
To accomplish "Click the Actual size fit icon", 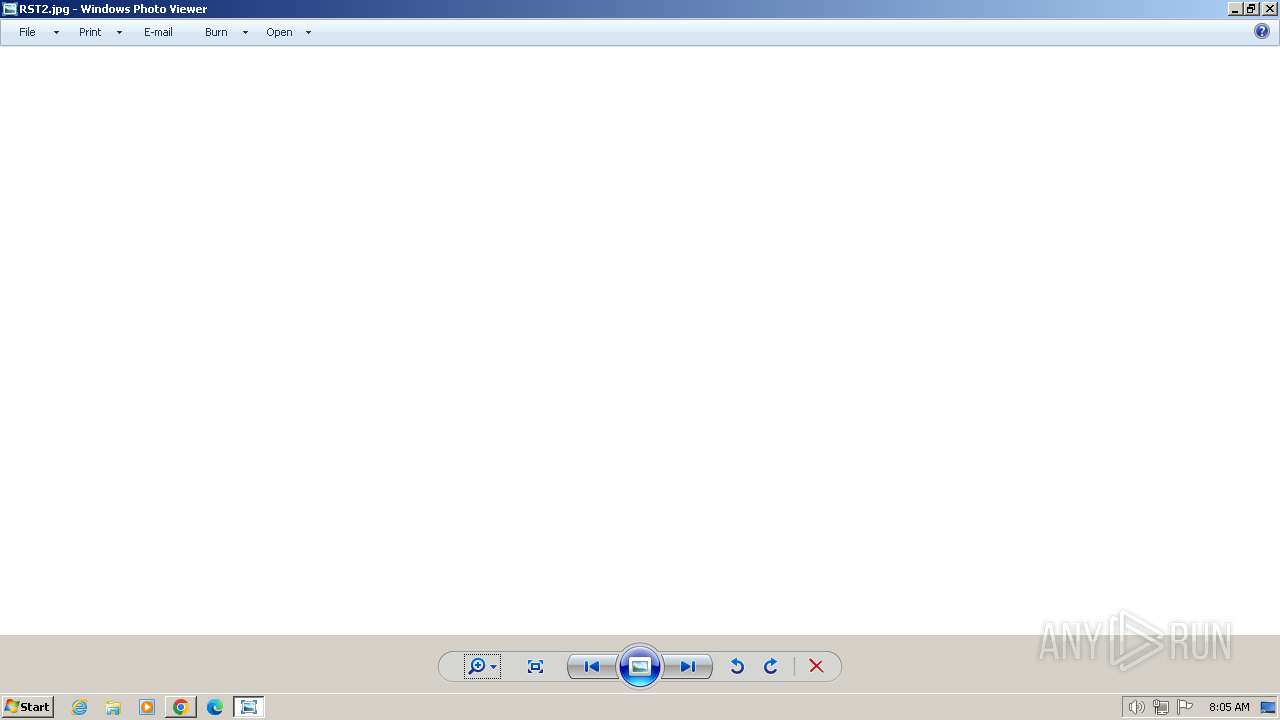I will pos(535,666).
